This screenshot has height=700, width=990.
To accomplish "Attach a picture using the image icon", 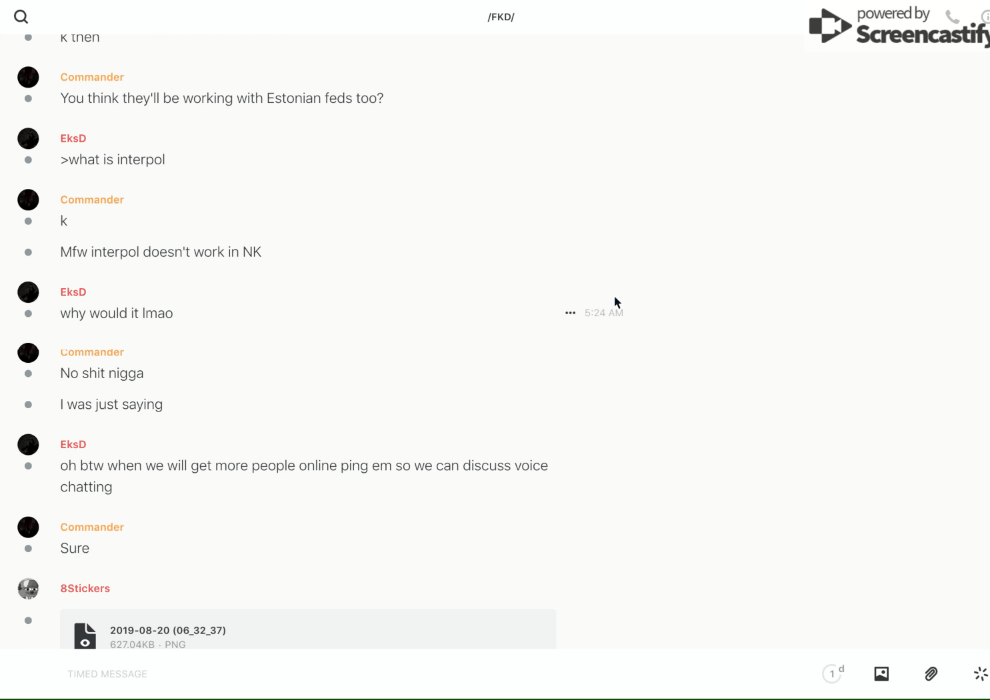I will coord(881,673).
